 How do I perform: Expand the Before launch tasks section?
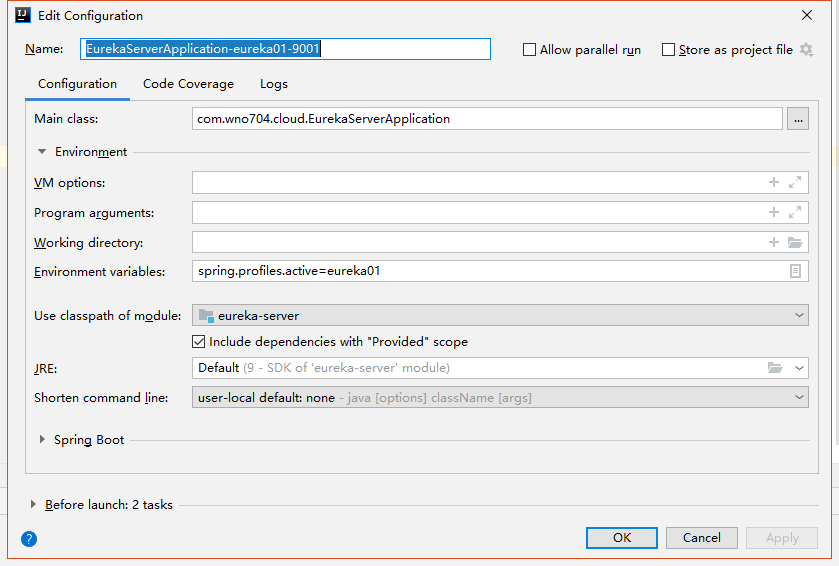tap(34, 505)
